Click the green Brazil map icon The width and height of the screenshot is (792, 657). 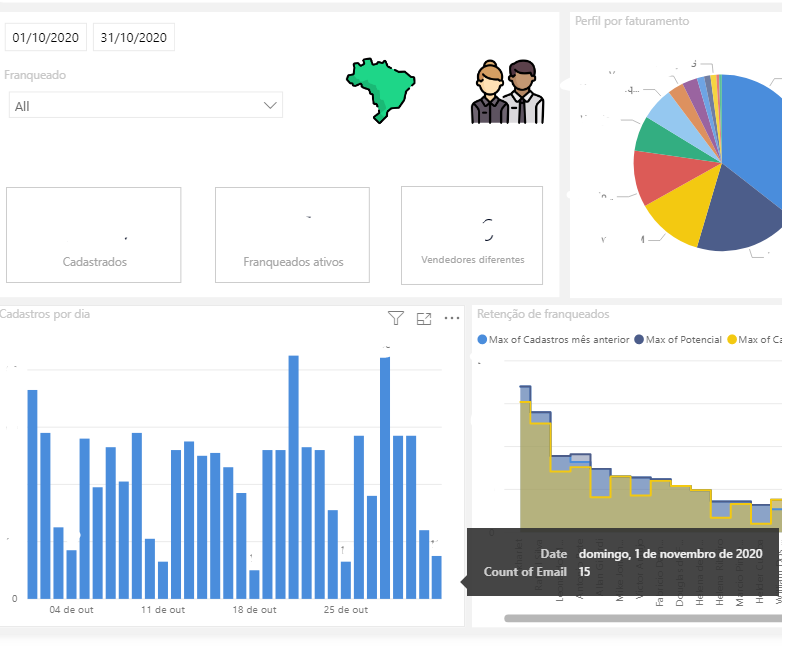point(381,90)
